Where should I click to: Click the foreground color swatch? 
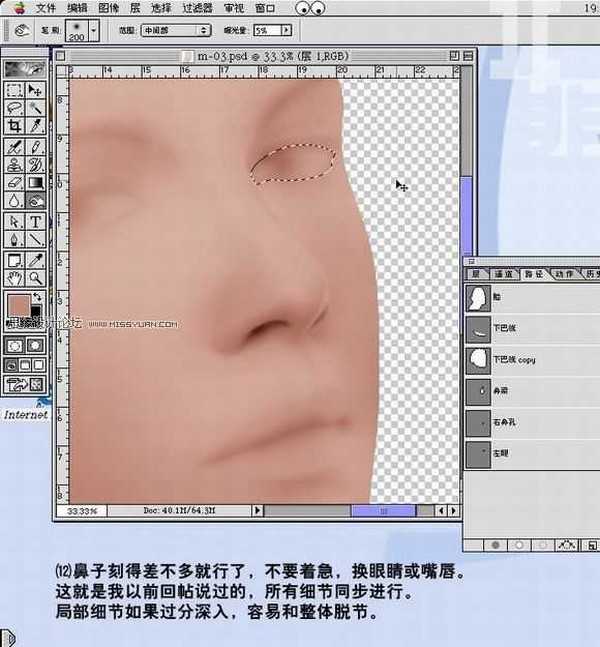[x=18, y=305]
